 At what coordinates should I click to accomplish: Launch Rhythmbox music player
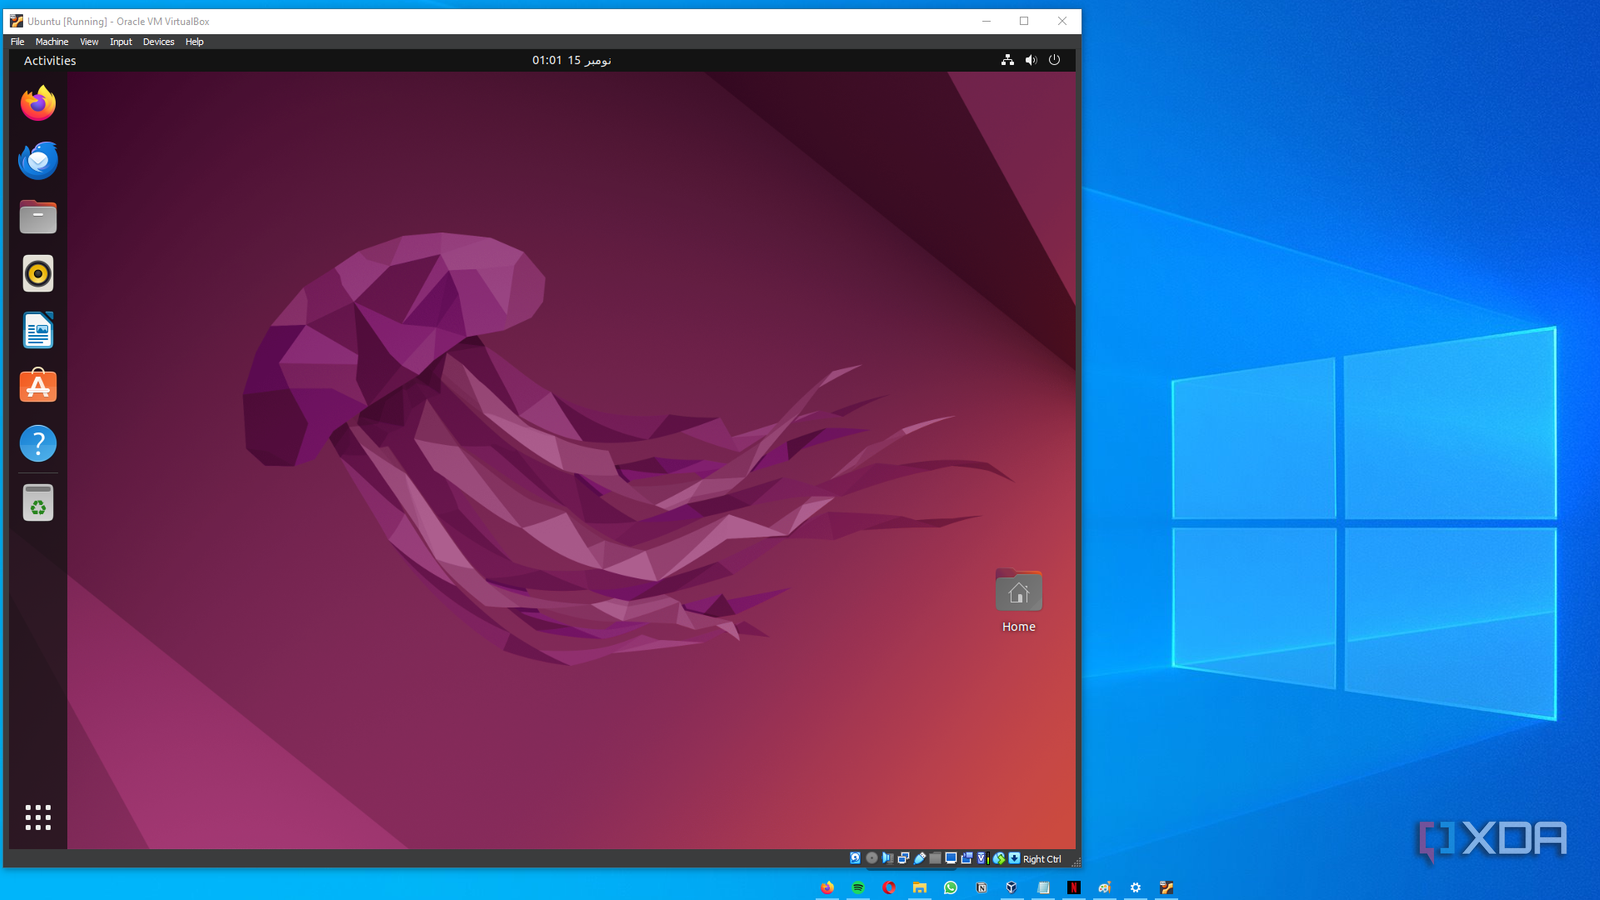[38, 274]
